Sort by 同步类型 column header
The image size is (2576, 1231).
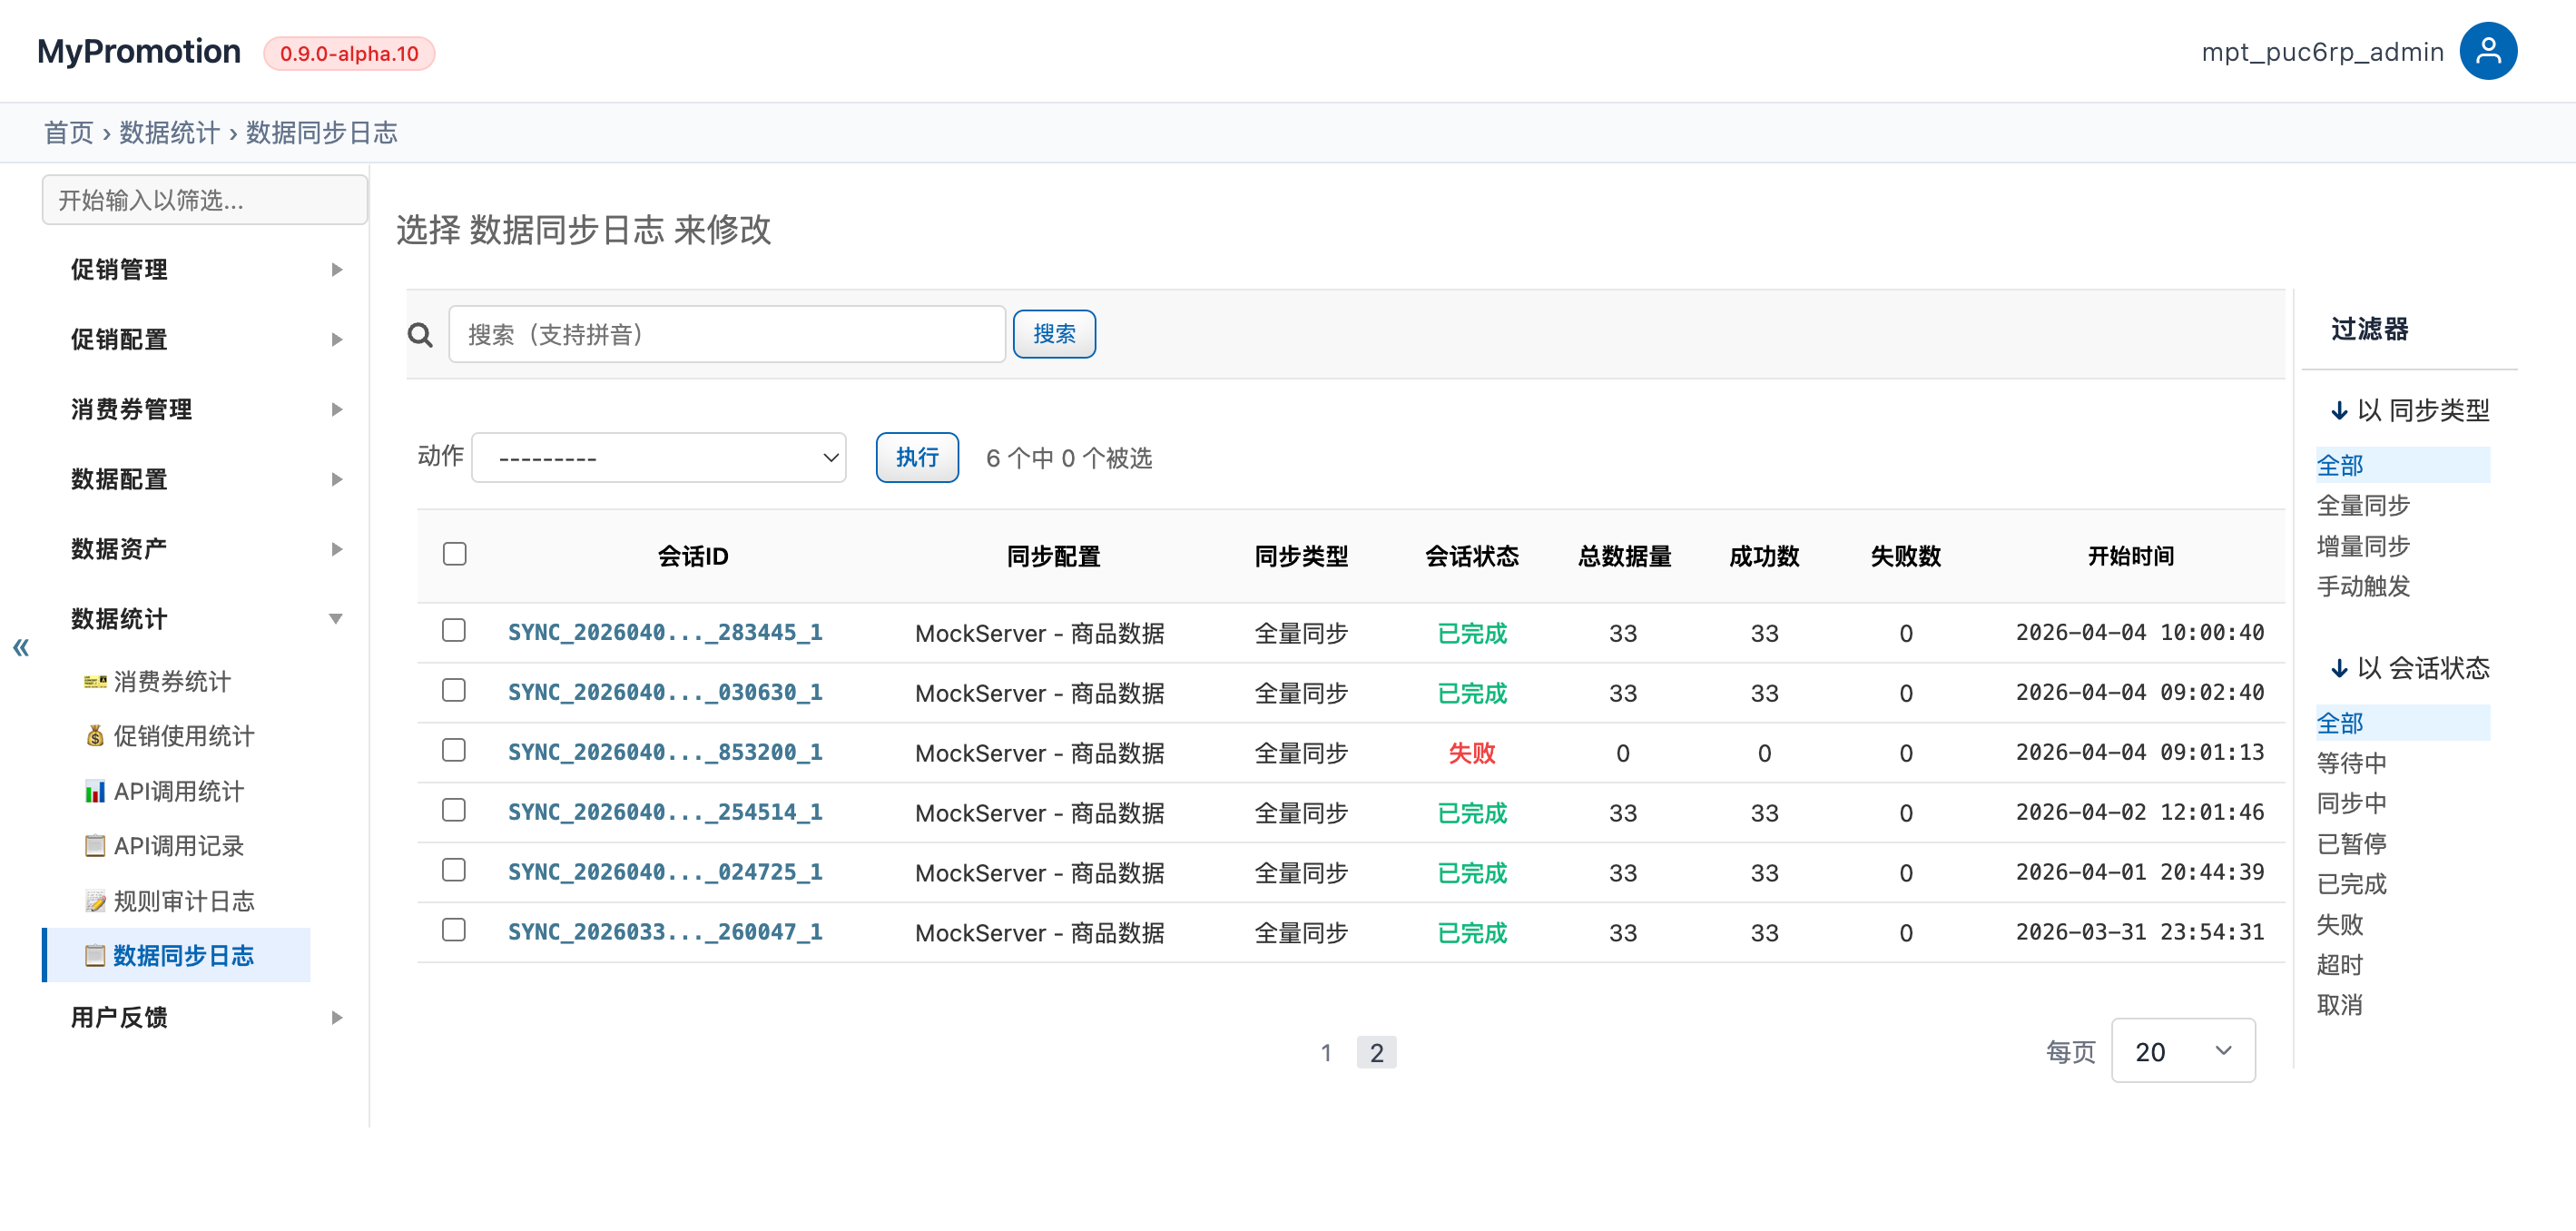coord(1301,556)
